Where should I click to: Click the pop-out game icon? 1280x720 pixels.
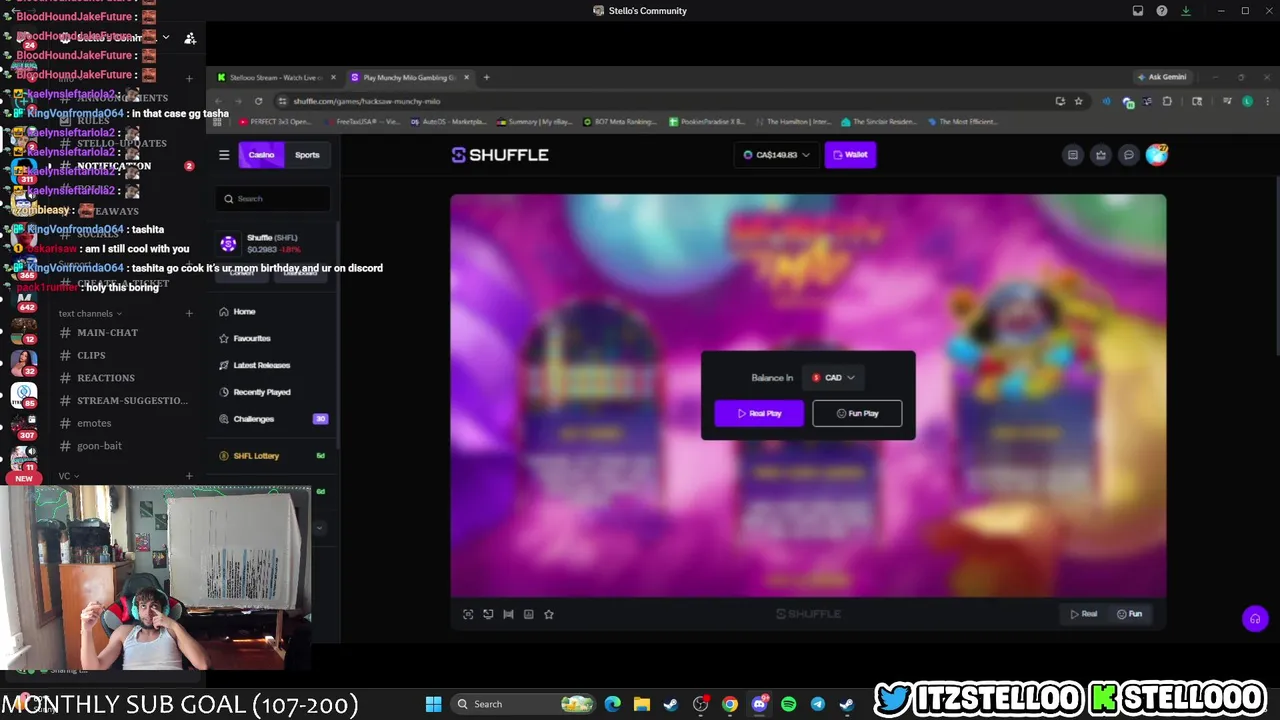coord(488,614)
